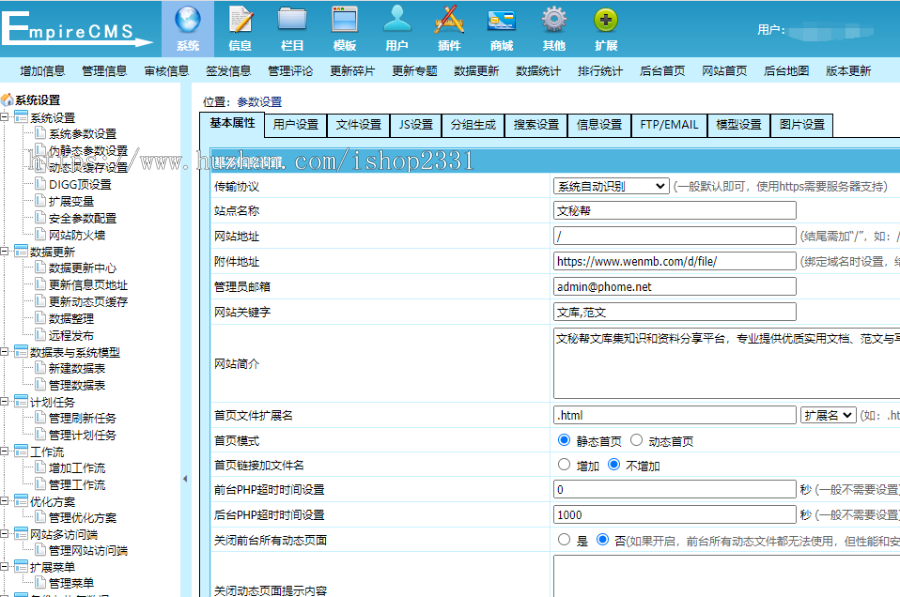The width and height of the screenshot is (900, 597).
Task: Click folder icon beside 工作流
Action: pyautogui.click(x=21, y=451)
